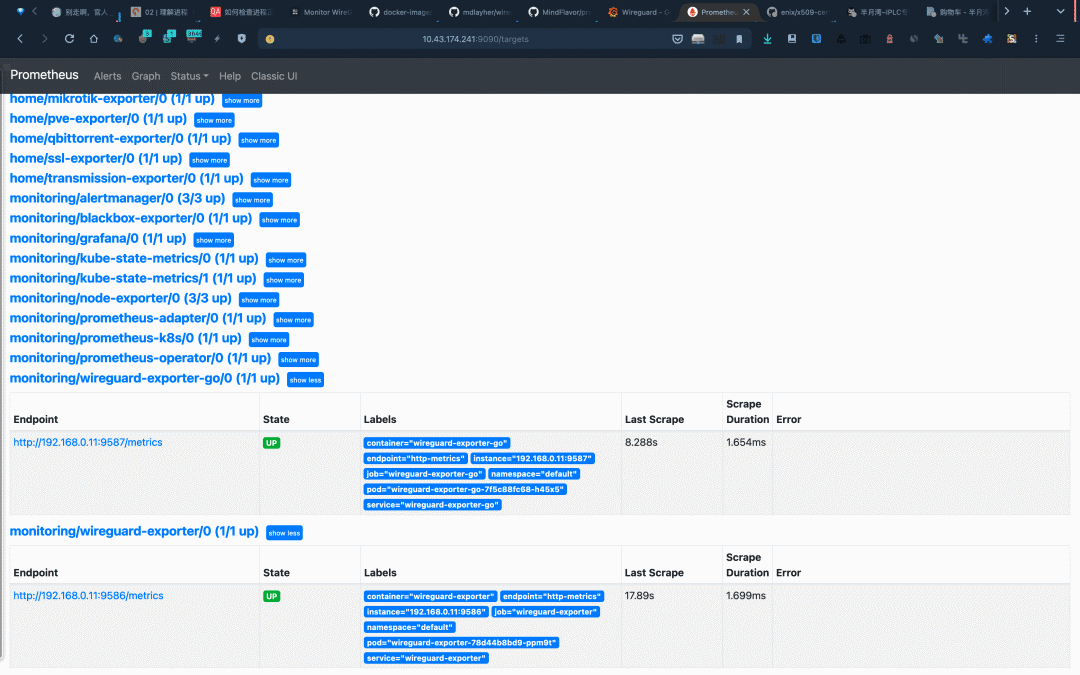
Task: Expand home/mikrotik-exporter/0 with show more
Action: pos(242,101)
